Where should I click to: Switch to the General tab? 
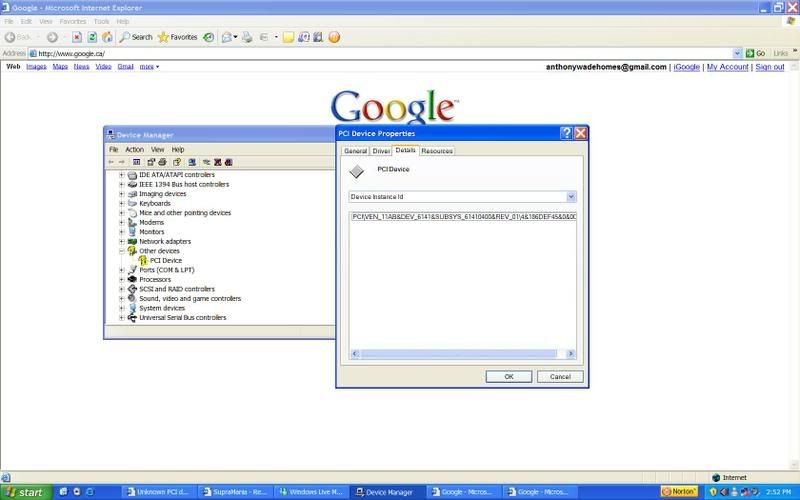coord(356,151)
